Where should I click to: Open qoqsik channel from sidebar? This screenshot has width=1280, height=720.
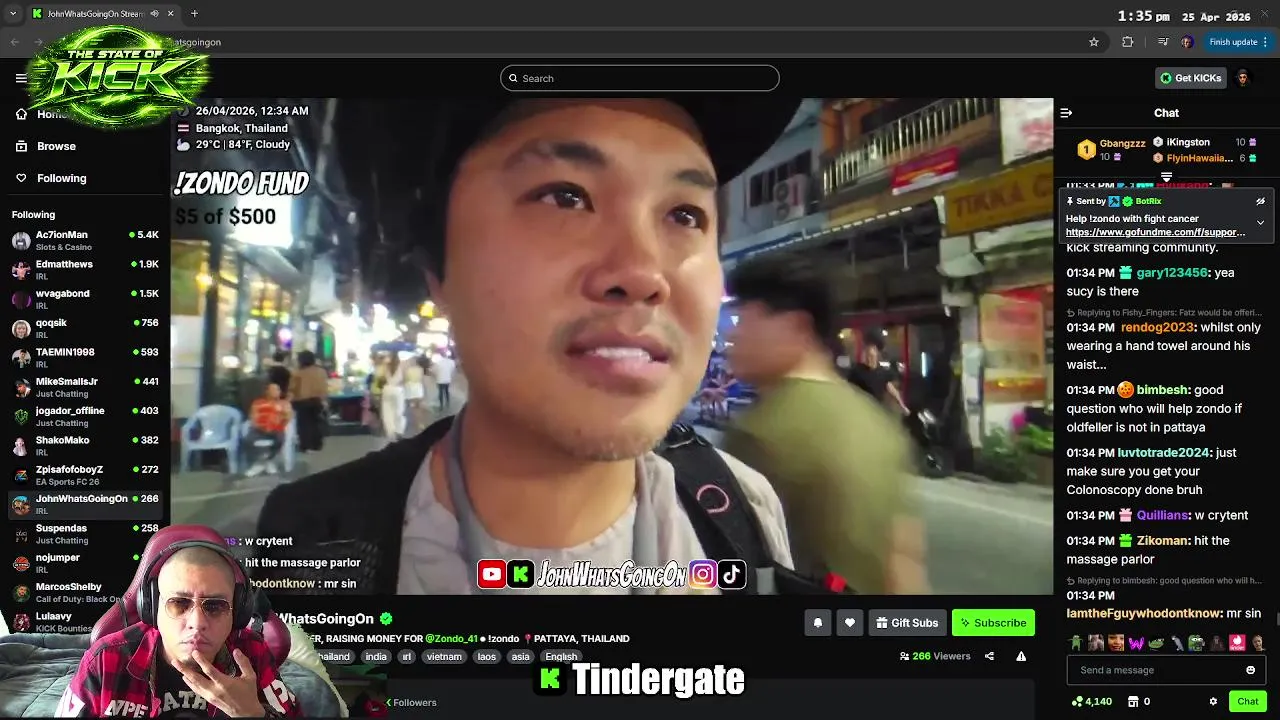pos(85,328)
